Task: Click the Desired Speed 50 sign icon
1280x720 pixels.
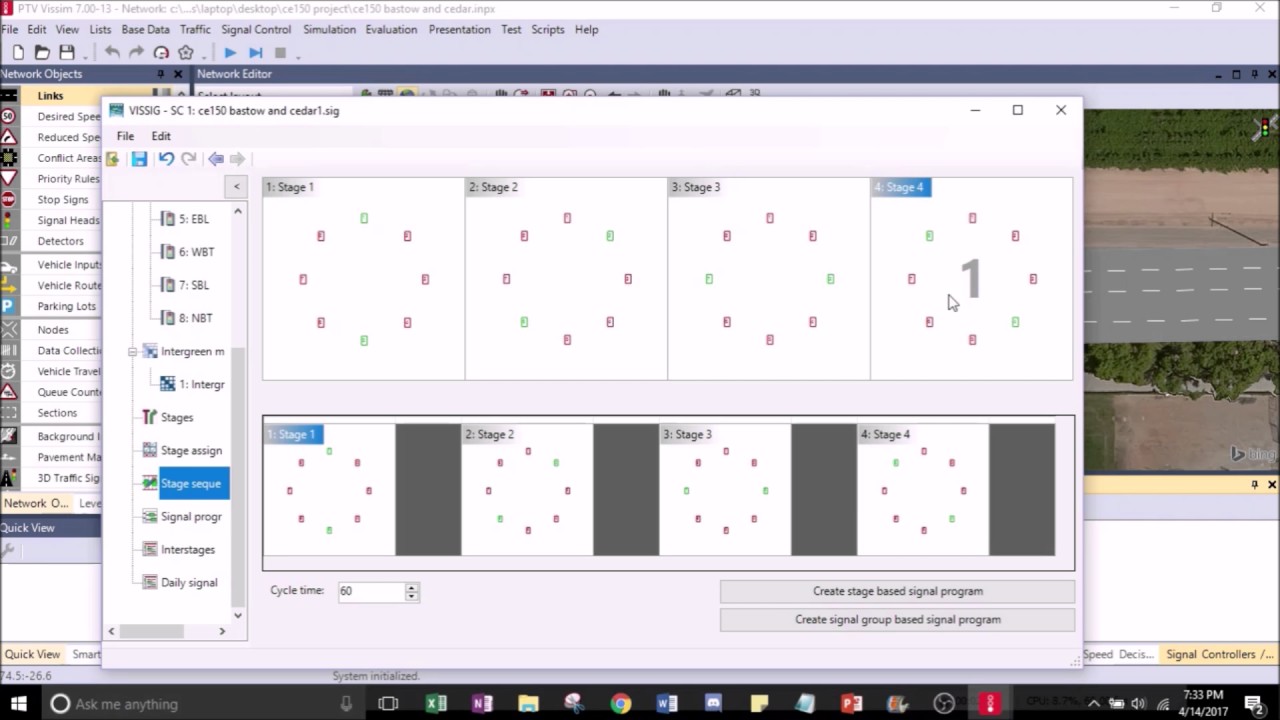Action: click(x=9, y=116)
